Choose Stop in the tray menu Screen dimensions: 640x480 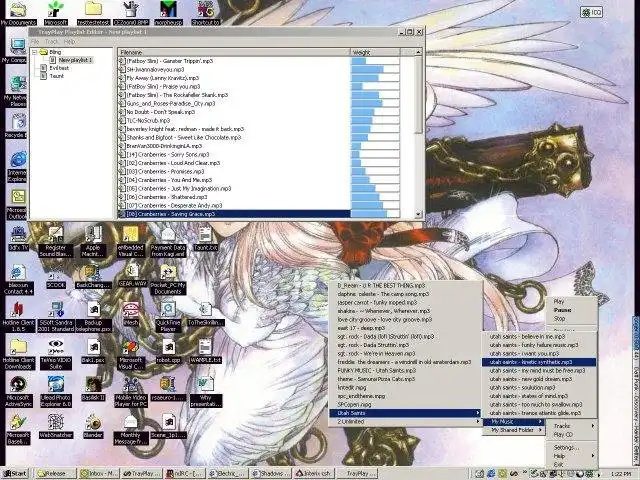click(x=572, y=318)
